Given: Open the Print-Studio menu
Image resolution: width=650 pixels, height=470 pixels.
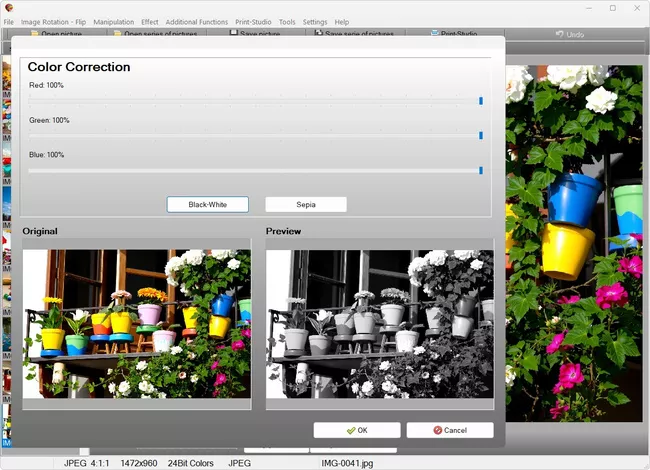Looking at the screenshot, I should 253,22.
